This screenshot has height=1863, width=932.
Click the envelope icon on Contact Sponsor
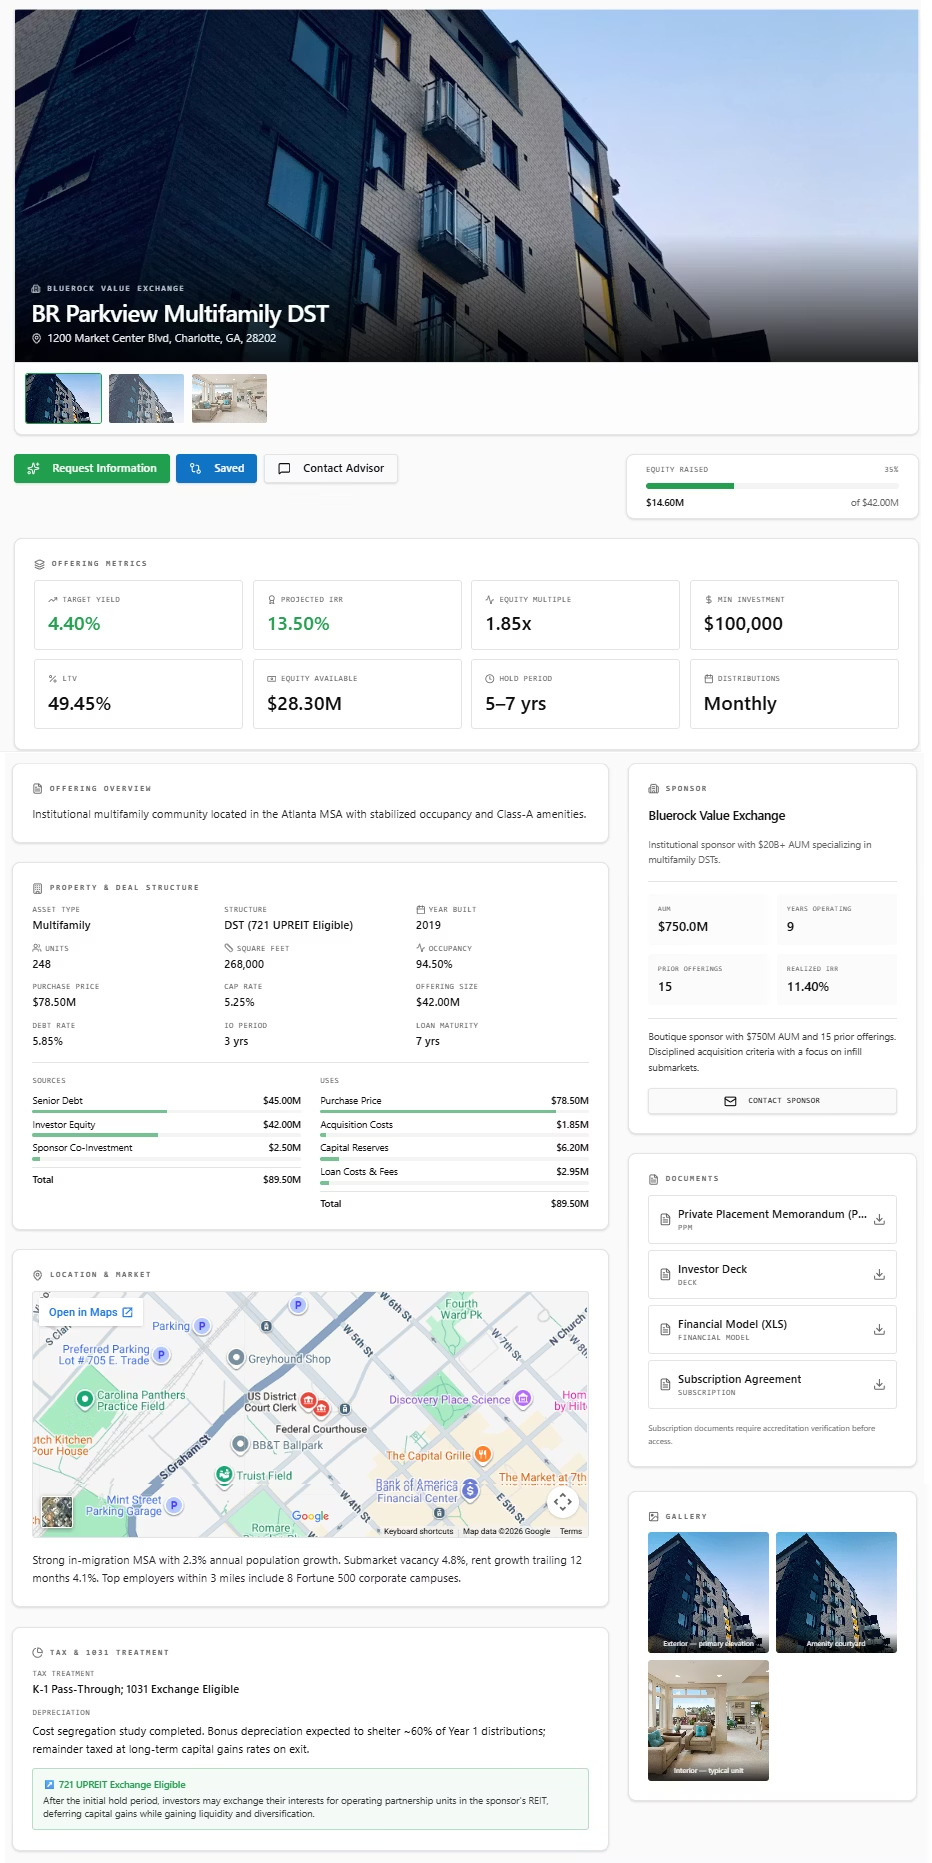(x=730, y=1101)
